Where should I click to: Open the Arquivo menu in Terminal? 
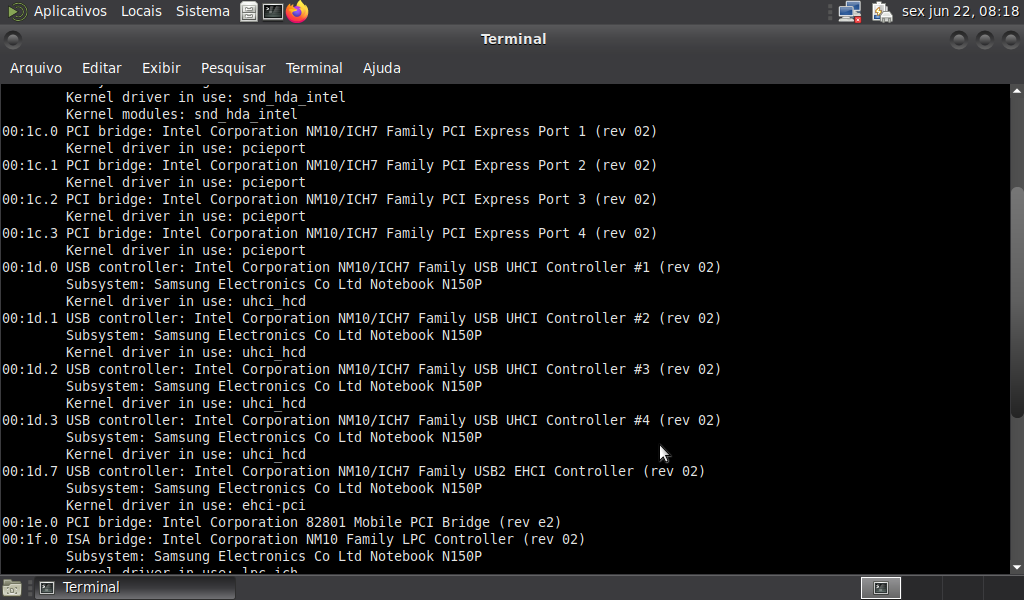pos(36,68)
